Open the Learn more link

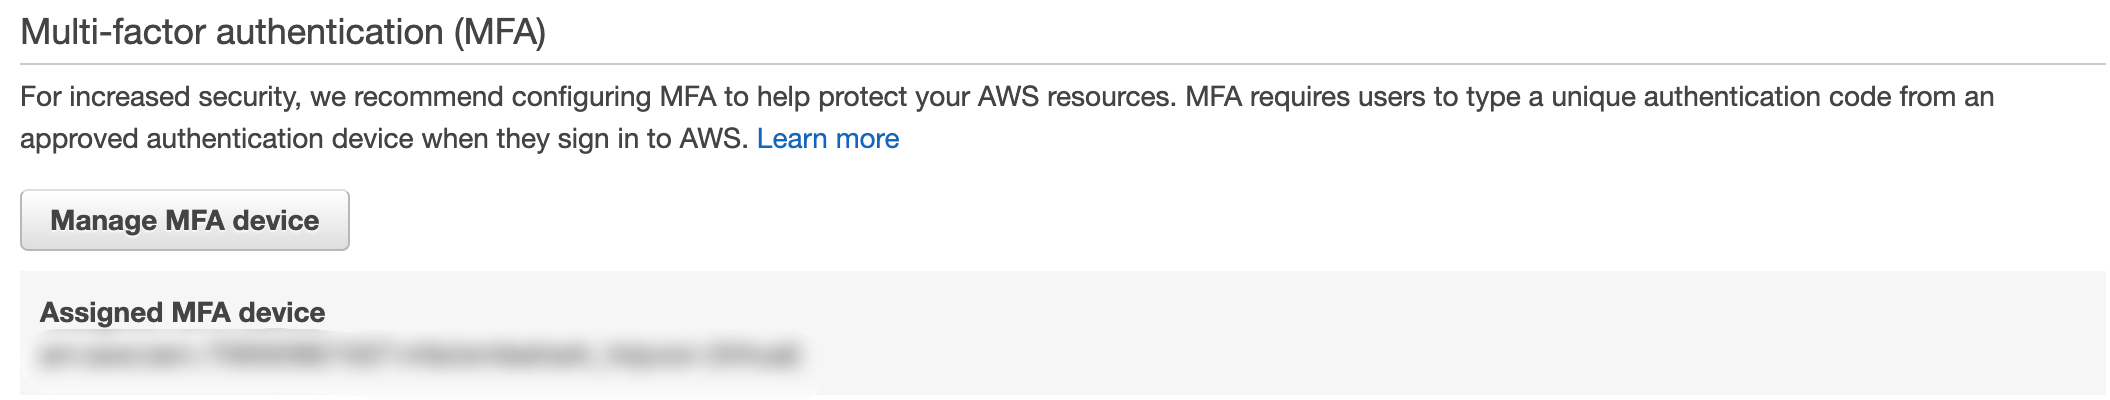click(x=827, y=139)
